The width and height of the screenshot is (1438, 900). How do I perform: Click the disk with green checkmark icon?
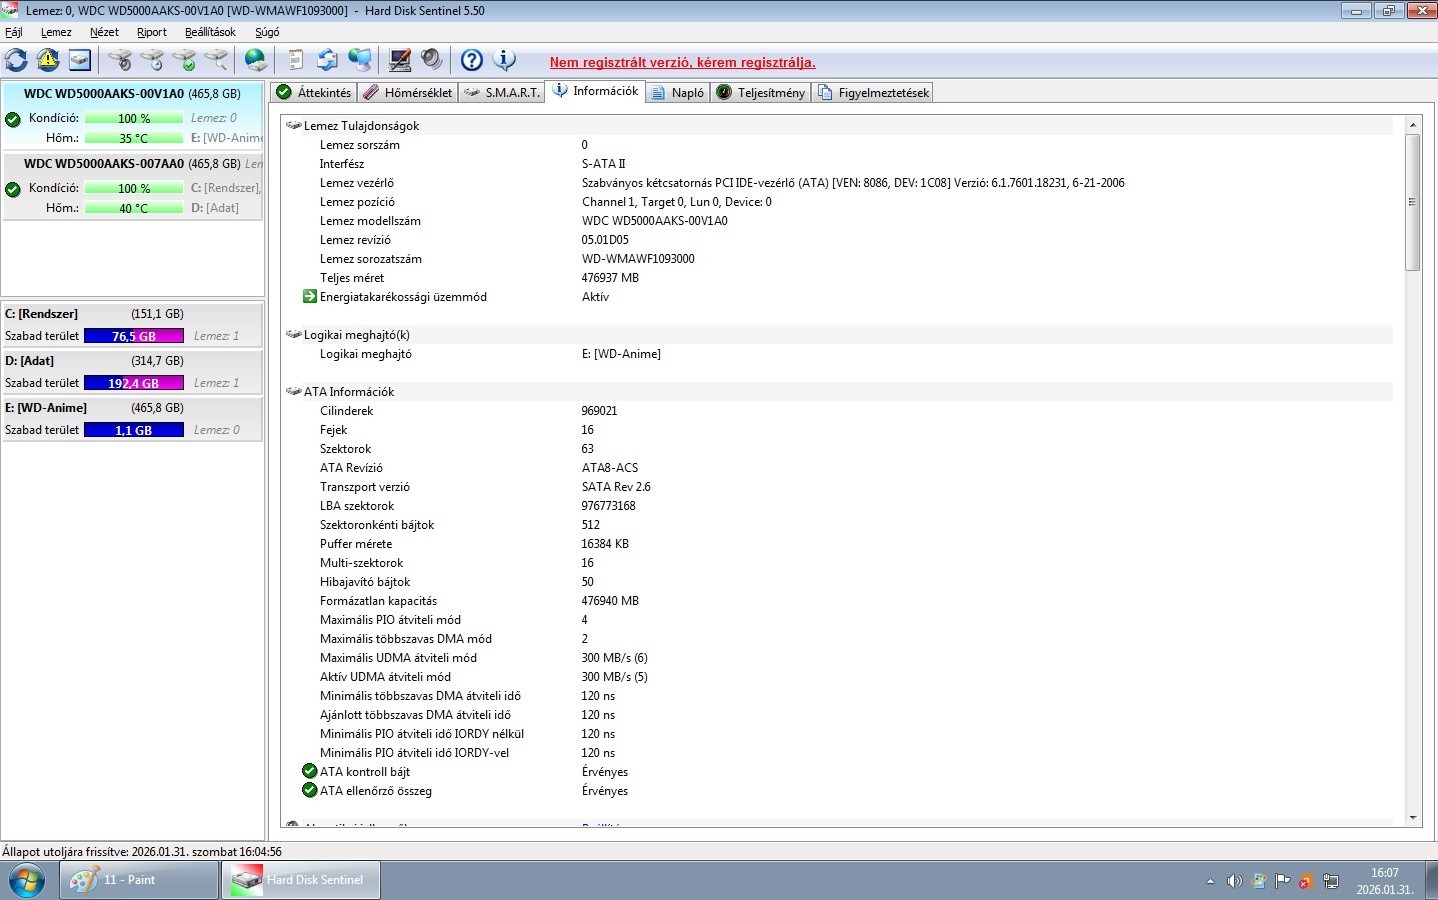click(x=184, y=60)
